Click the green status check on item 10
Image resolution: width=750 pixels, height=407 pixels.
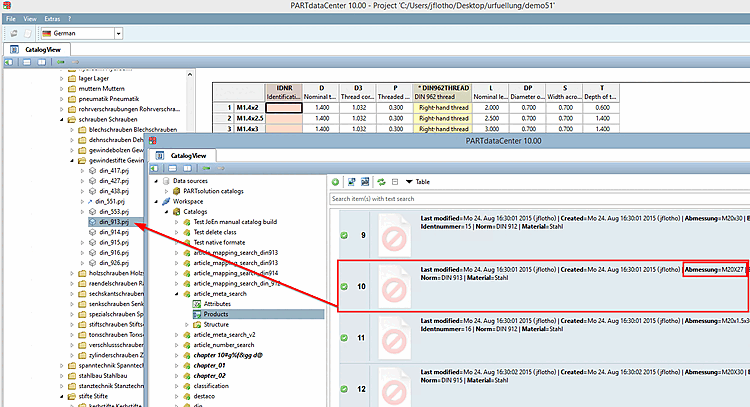(x=344, y=287)
